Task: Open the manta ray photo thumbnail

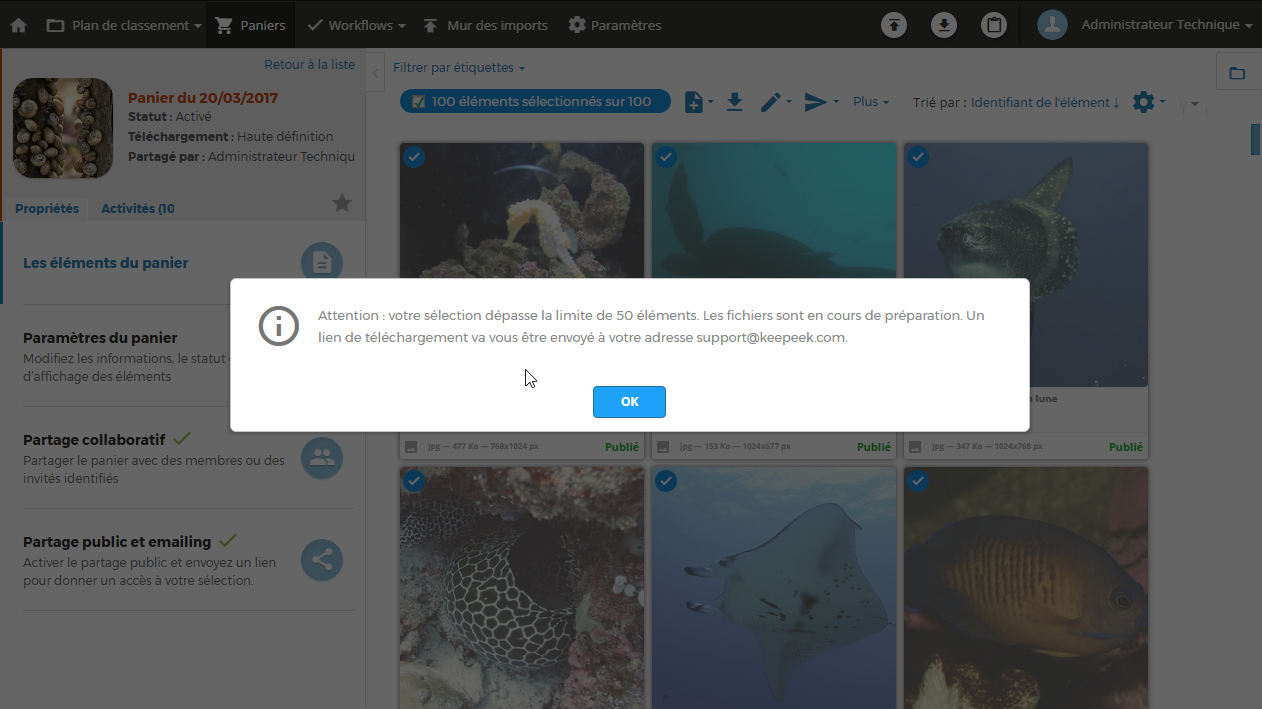Action: pyautogui.click(x=774, y=588)
